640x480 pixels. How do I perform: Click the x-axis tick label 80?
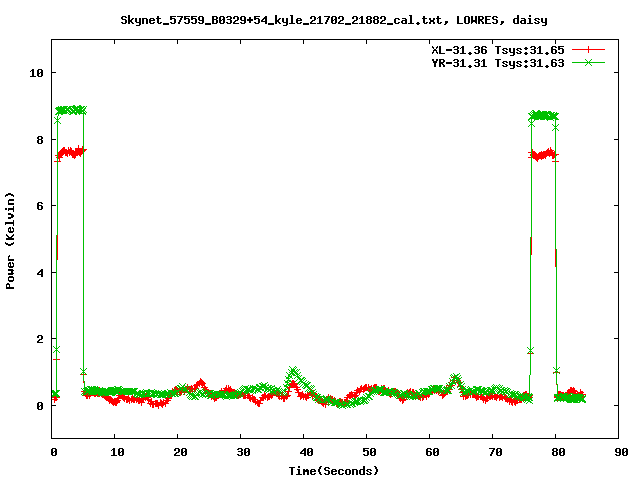click(558, 452)
